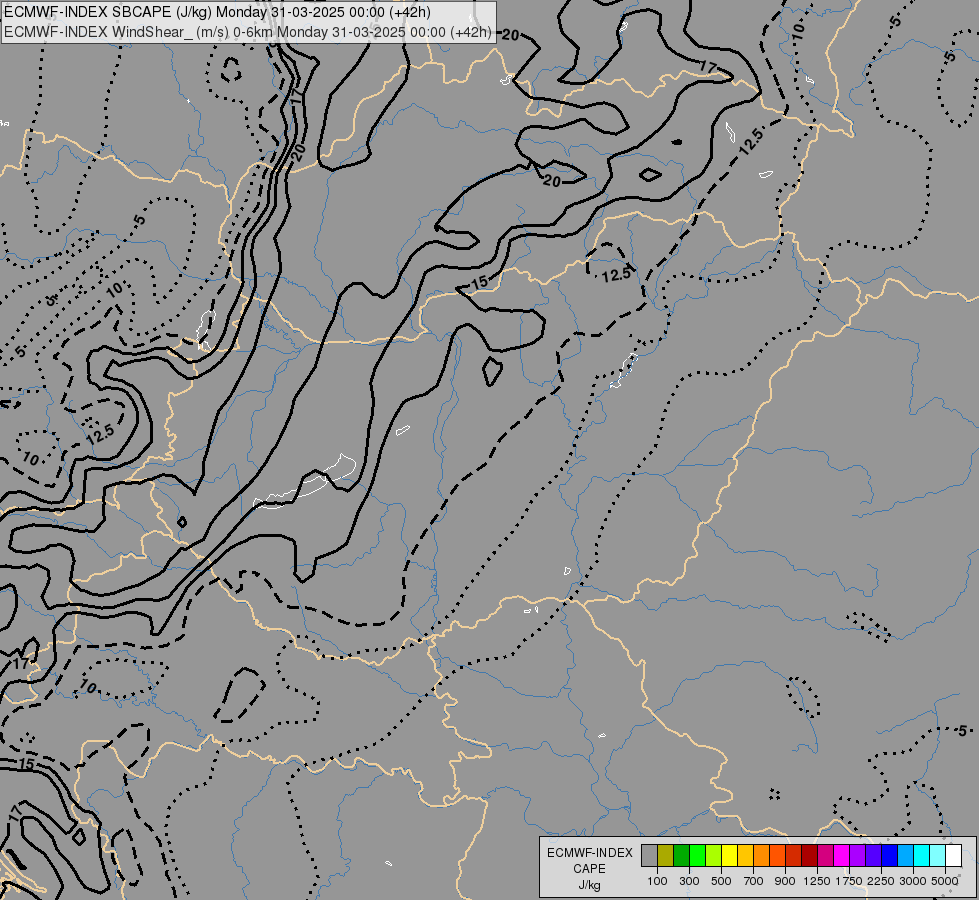Pick the dark maroon red legend swatch
Screen dimensions: 979x900
point(810,856)
